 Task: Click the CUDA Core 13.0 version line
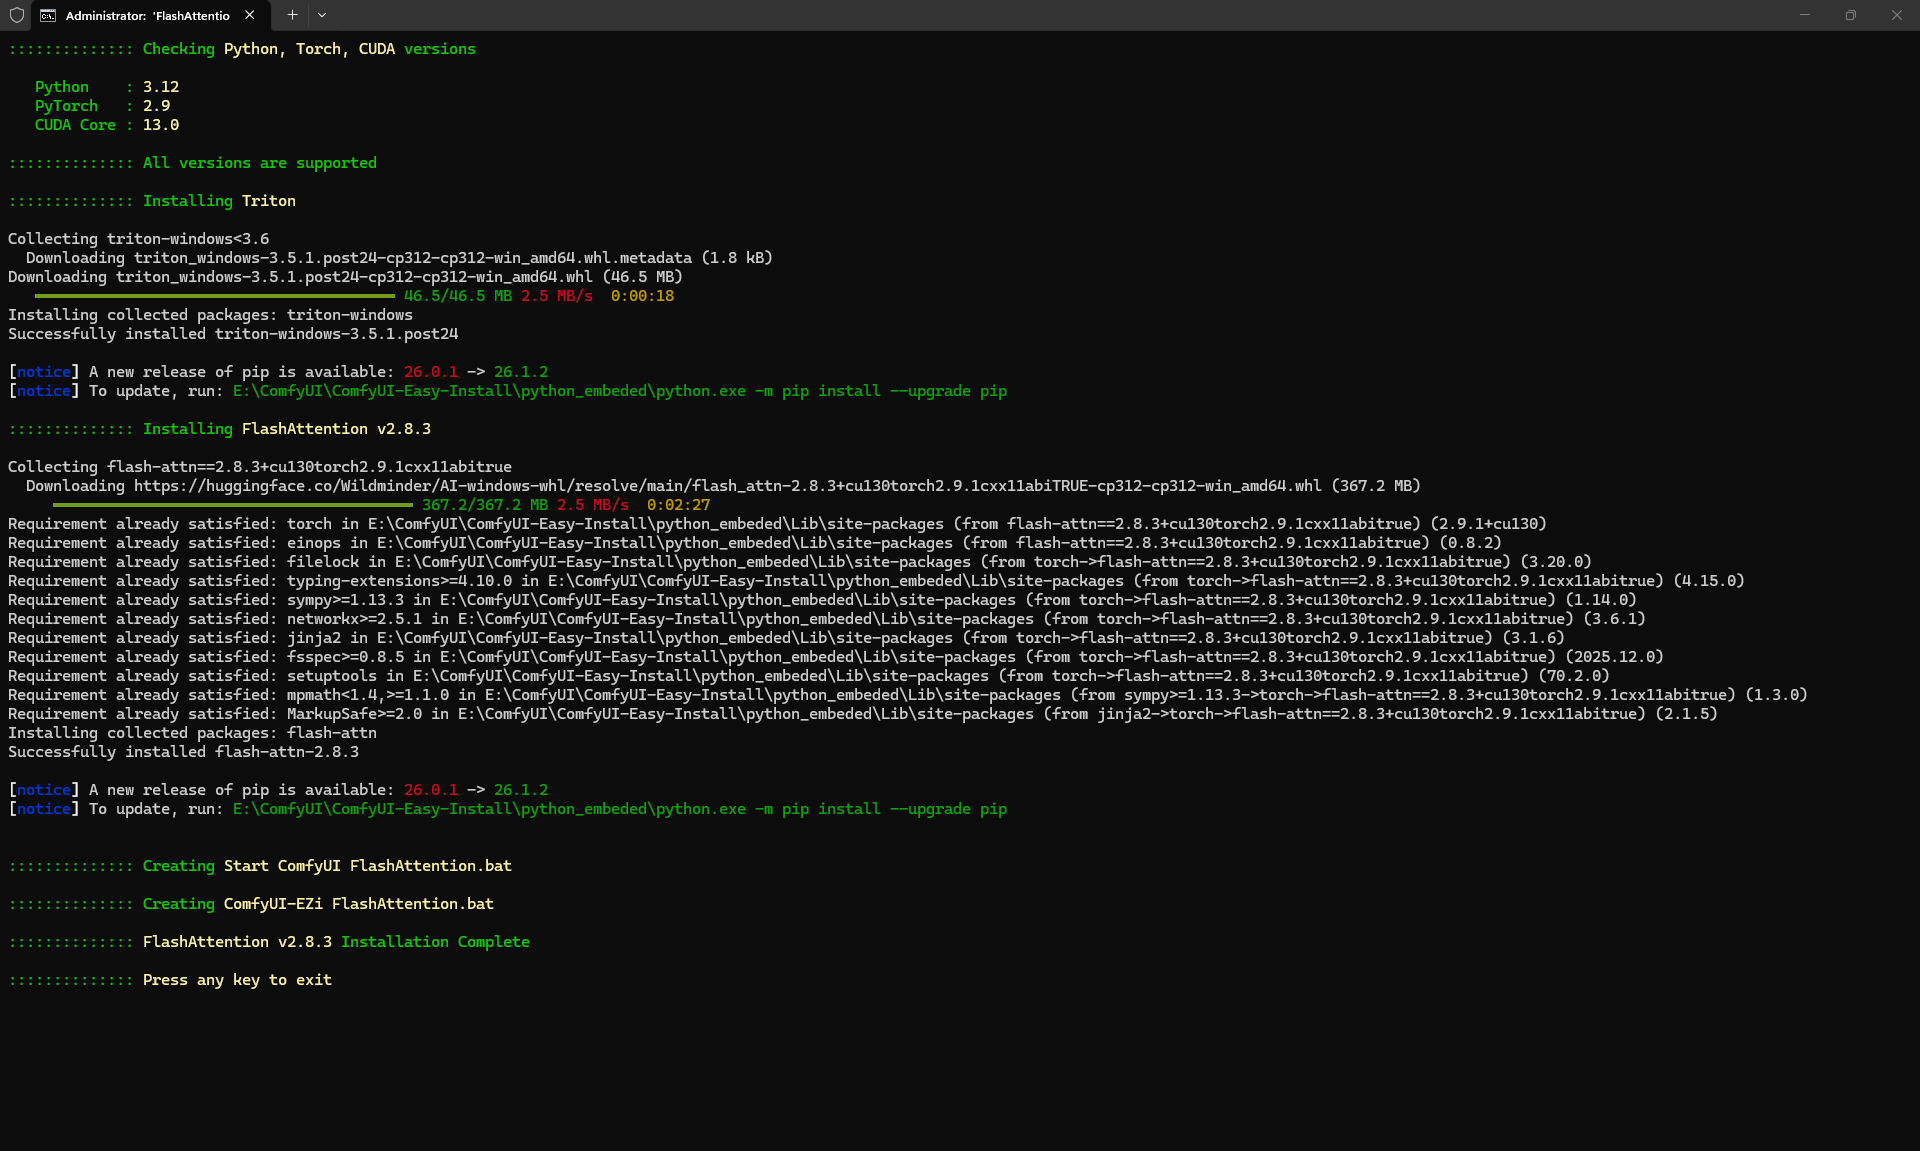coord(107,125)
